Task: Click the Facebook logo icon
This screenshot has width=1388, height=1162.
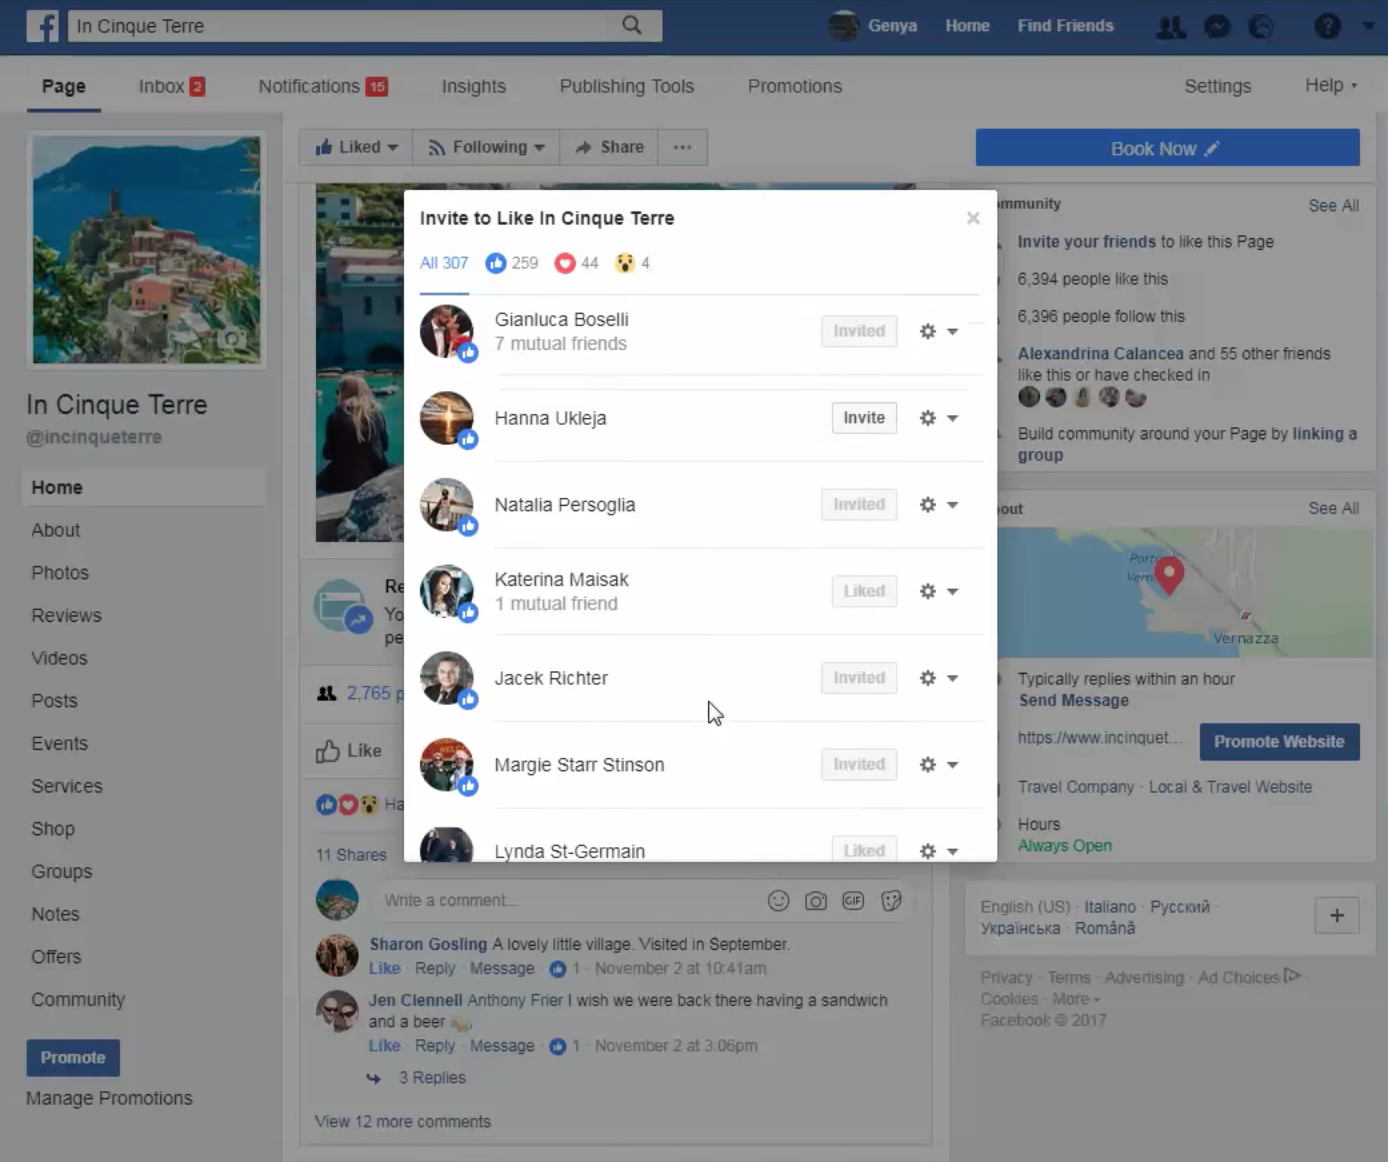Action: [x=42, y=26]
